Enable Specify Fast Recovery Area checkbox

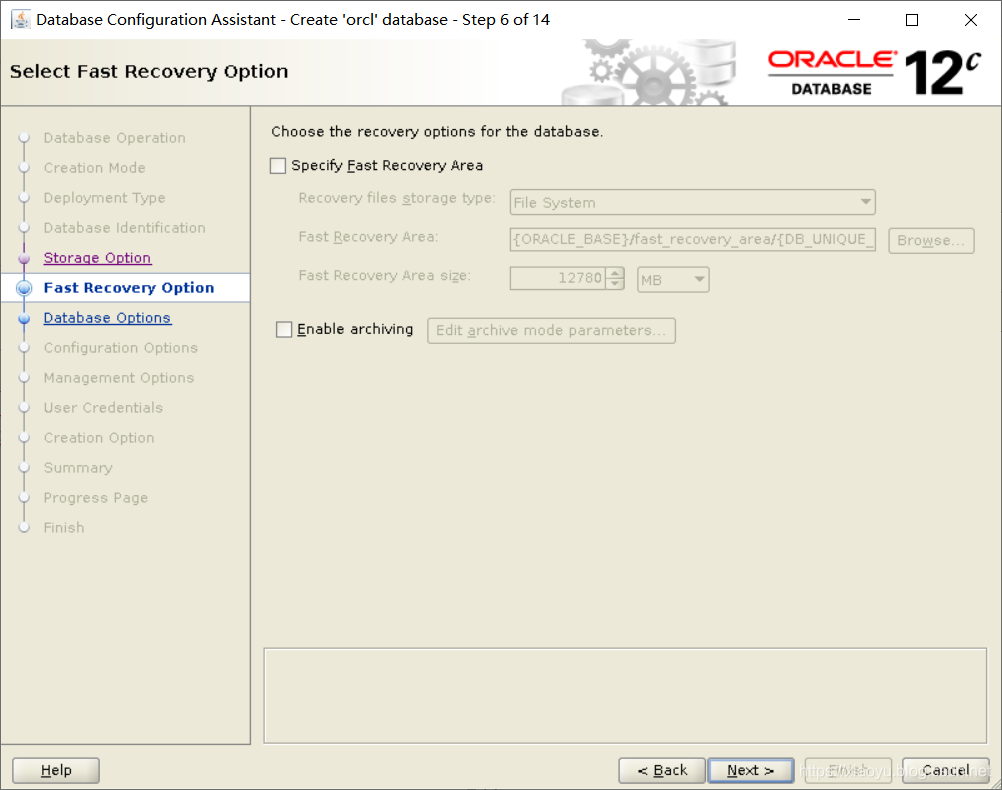tap(278, 166)
